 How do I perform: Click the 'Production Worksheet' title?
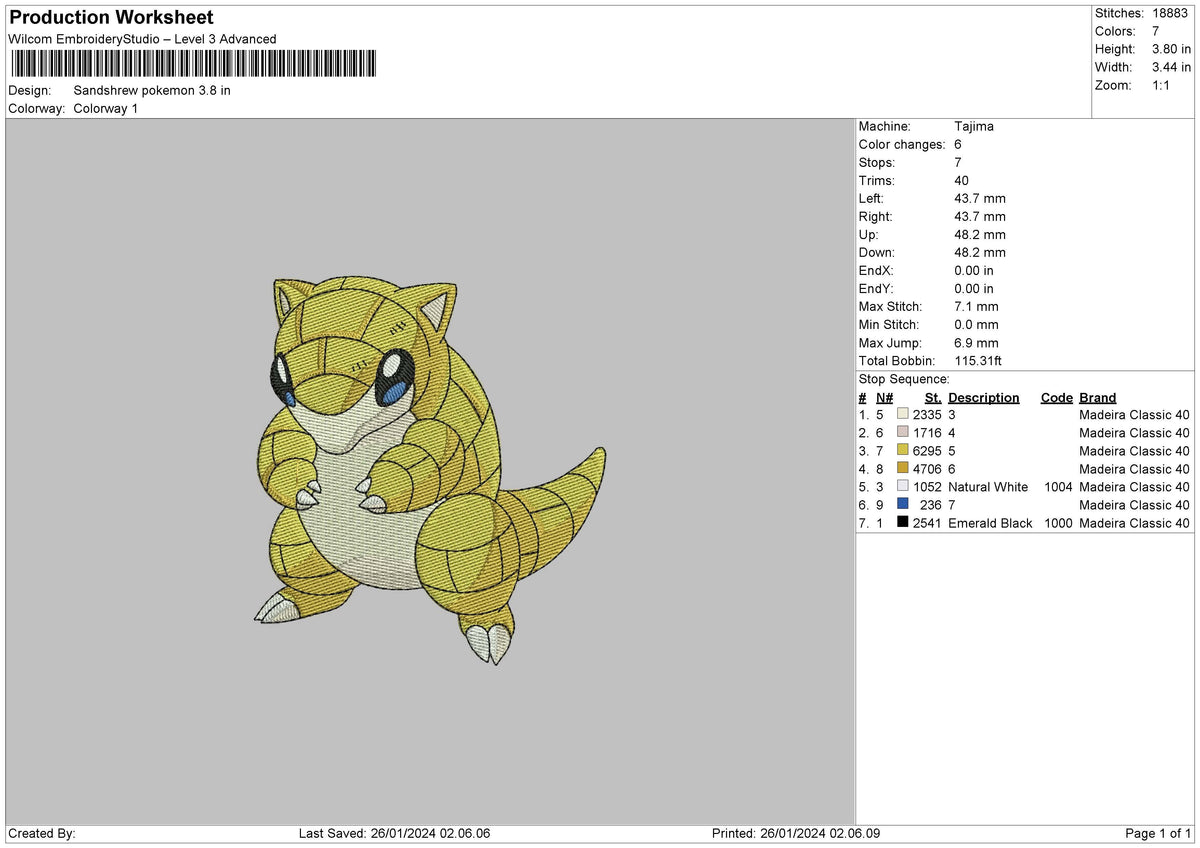(x=111, y=18)
